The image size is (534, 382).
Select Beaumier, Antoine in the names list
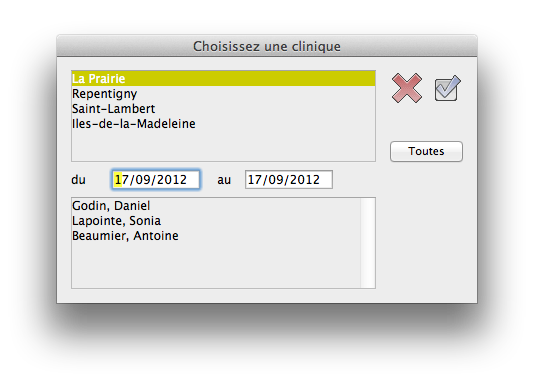point(216,236)
